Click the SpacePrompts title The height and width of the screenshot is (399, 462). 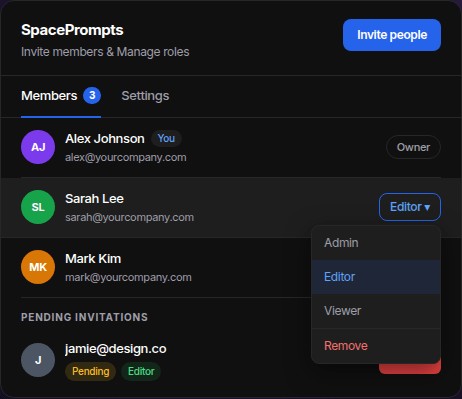(x=72, y=30)
